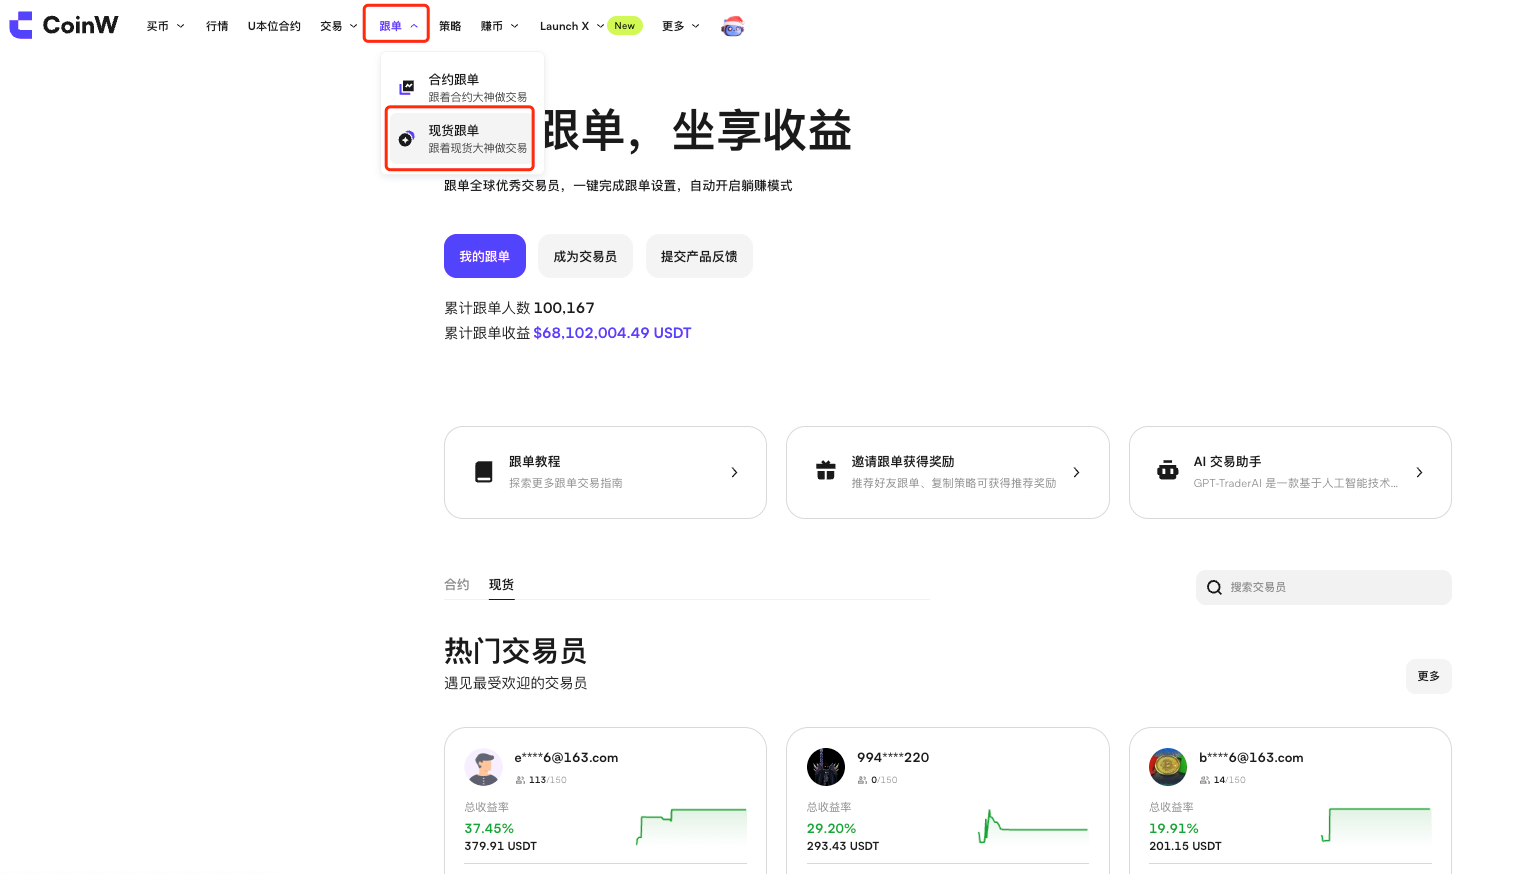
Task: Click the CoinW logo icon
Action: tap(21, 25)
